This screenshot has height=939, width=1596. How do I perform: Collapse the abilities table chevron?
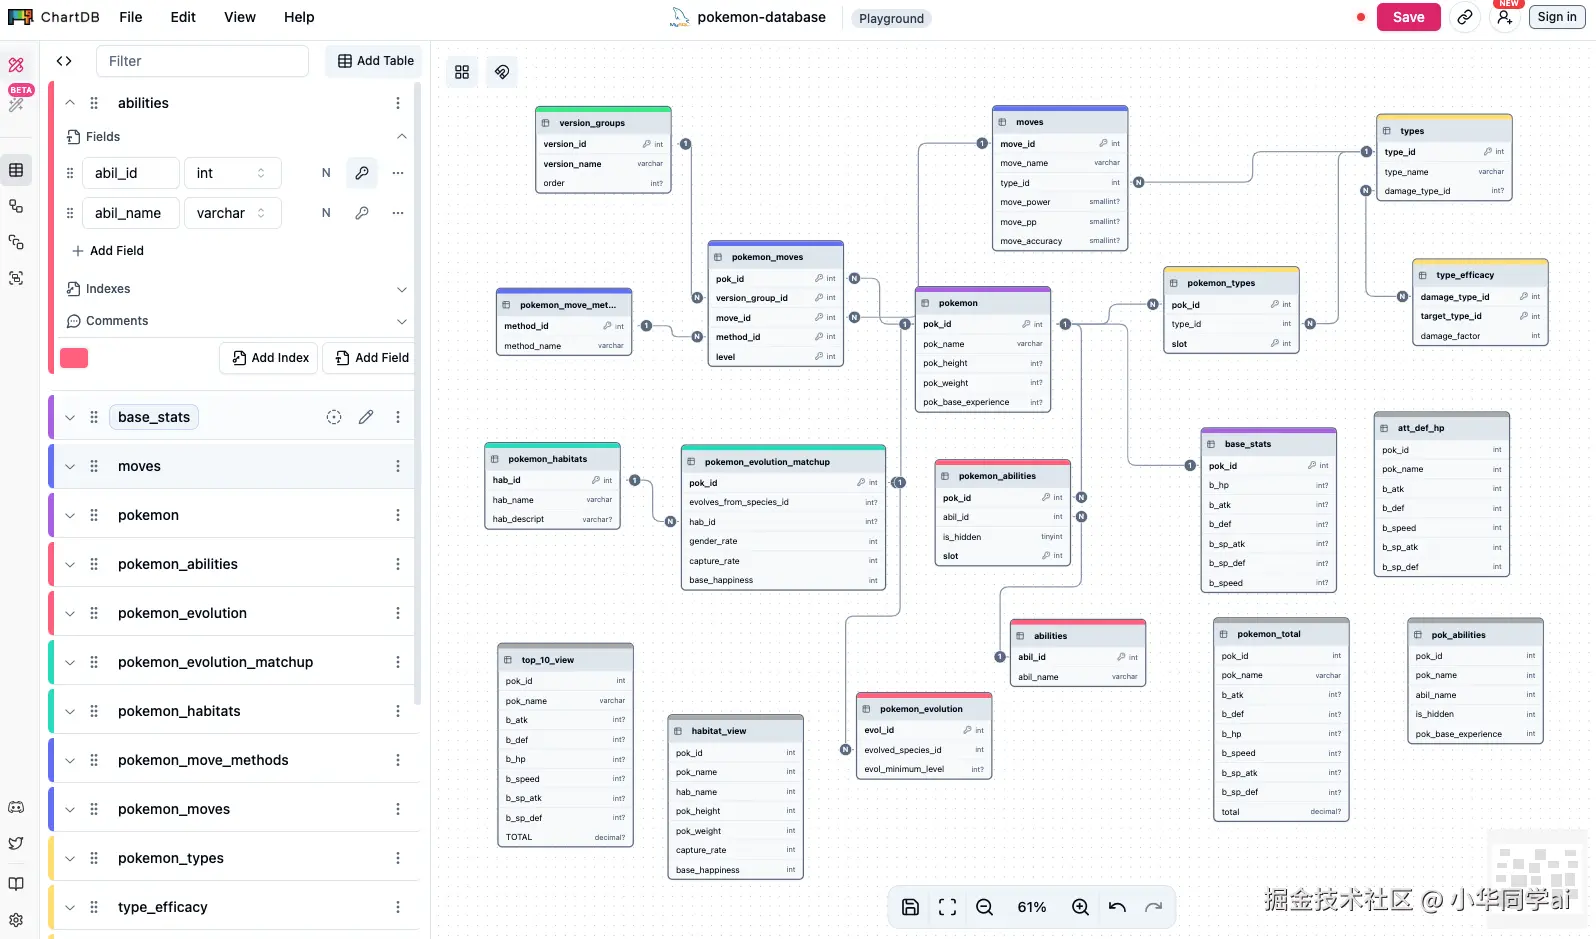click(70, 103)
